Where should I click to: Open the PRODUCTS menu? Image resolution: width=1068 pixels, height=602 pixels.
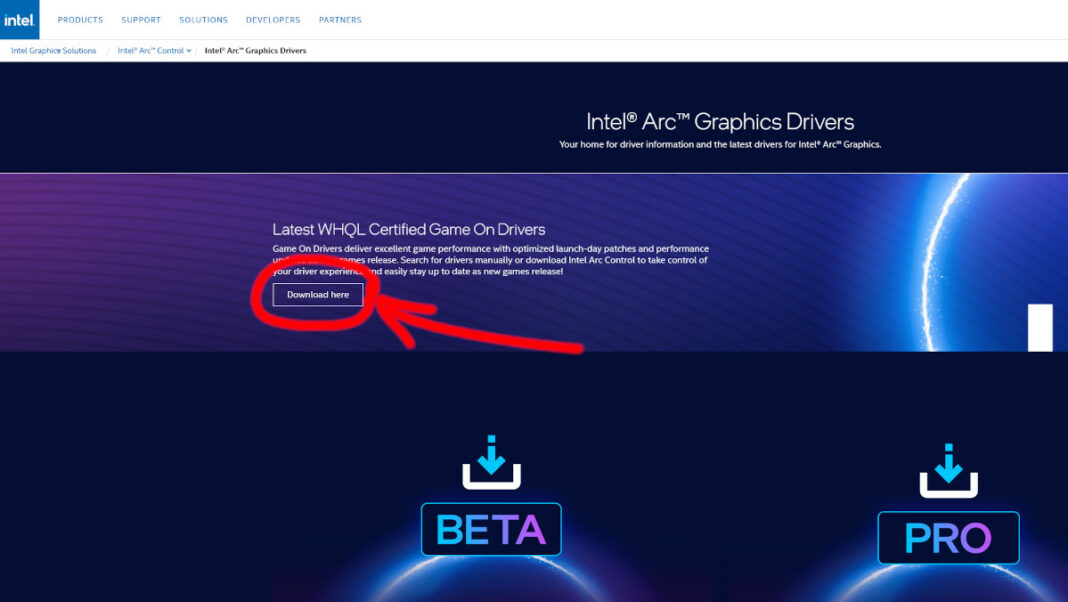[x=80, y=19]
